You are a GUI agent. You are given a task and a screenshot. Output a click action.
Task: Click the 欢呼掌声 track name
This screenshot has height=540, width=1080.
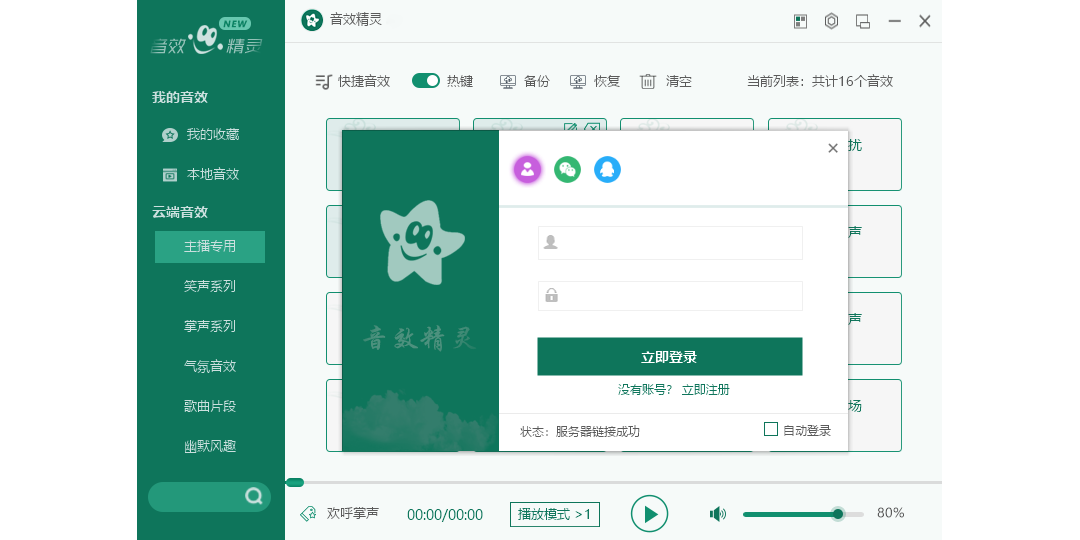(x=353, y=513)
